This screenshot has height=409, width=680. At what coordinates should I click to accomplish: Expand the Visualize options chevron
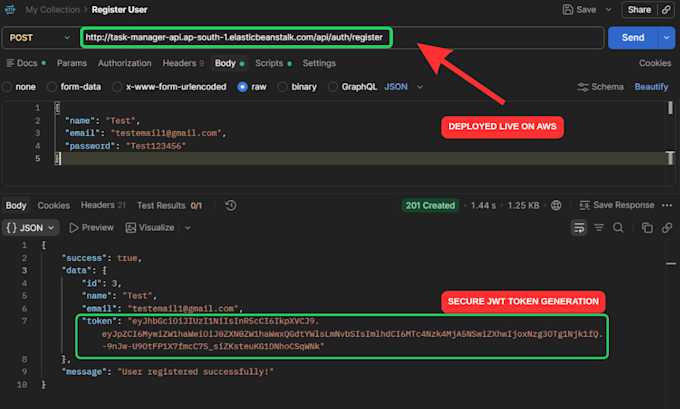pyautogui.click(x=187, y=228)
